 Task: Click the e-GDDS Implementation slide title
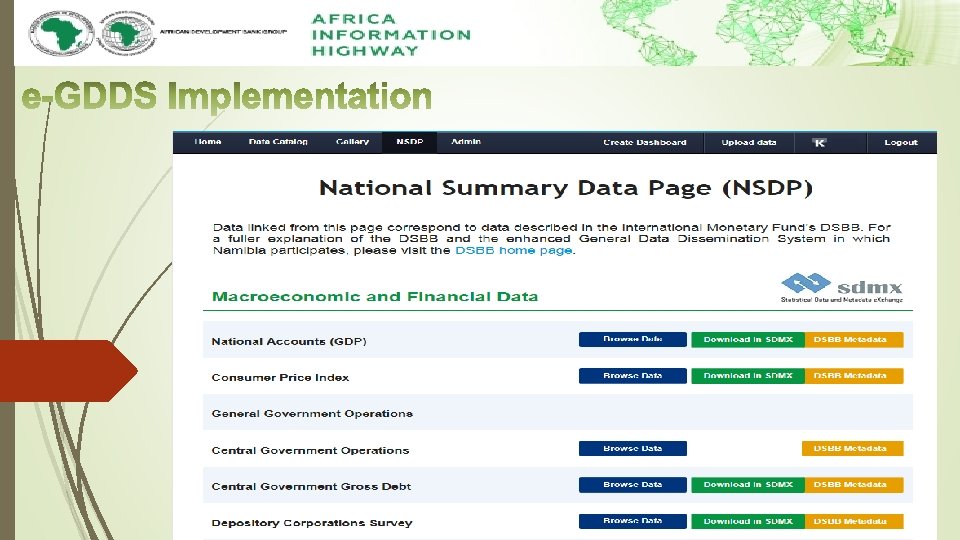227,96
